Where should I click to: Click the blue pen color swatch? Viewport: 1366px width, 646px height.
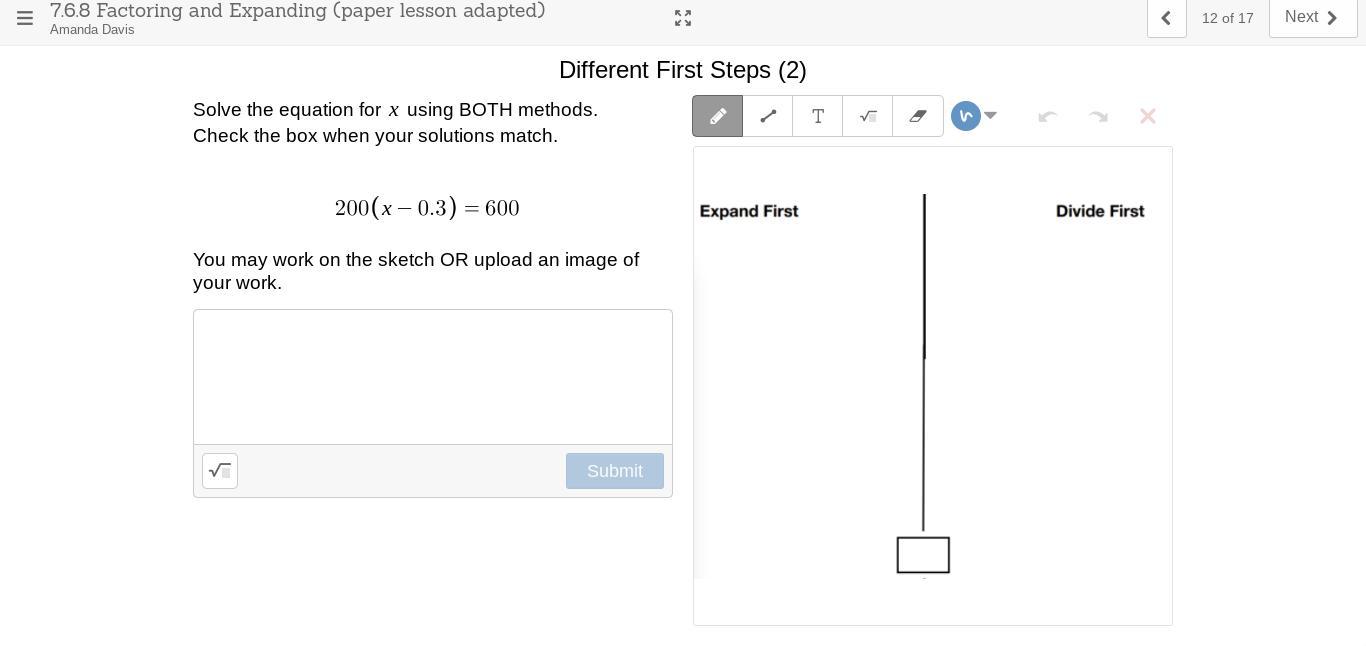(965, 116)
